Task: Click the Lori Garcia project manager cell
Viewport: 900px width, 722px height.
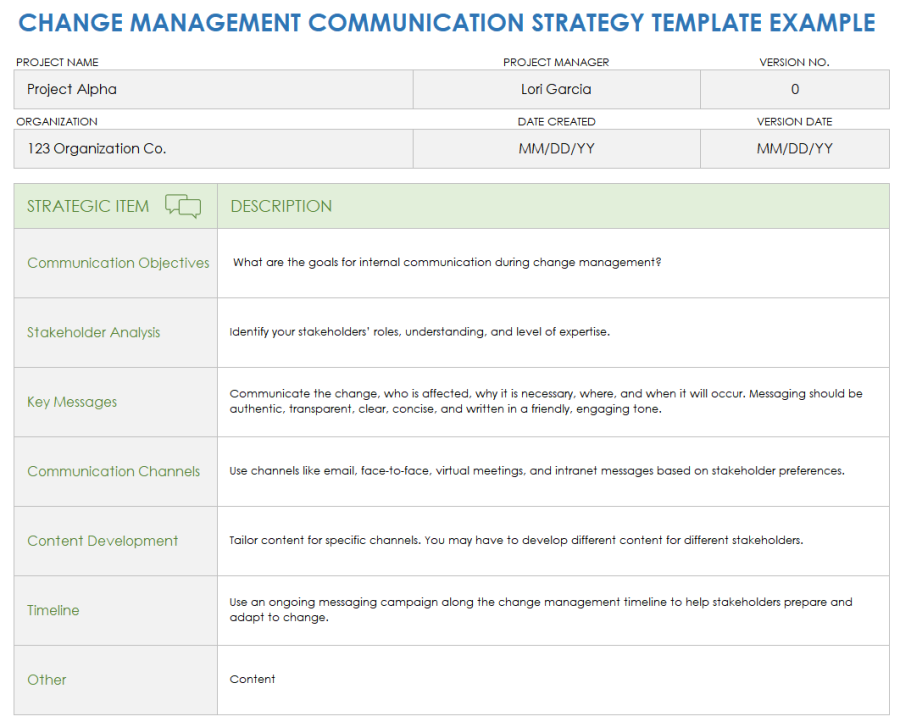Action: 556,89
